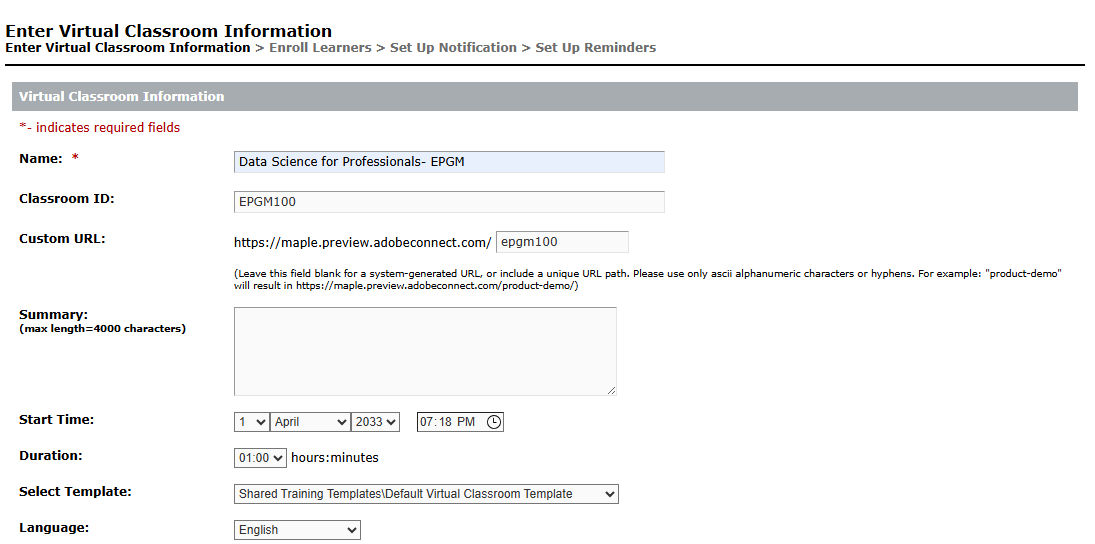This screenshot has height=544, width=1095.
Task: Select the minutes value in the time field
Action: coord(445,422)
